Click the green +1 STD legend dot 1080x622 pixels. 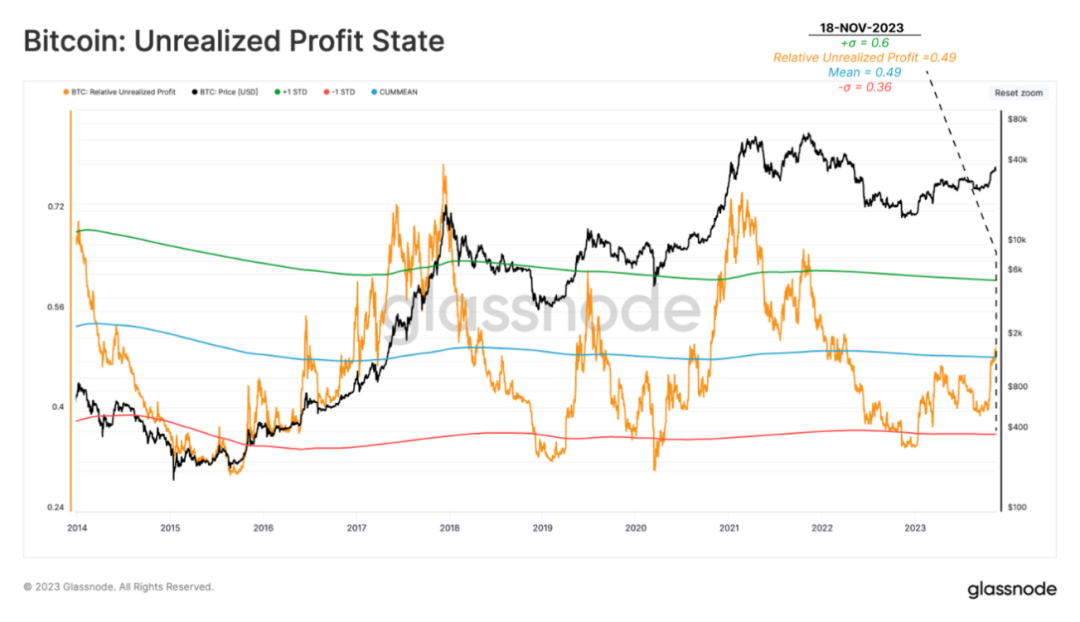(278, 92)
